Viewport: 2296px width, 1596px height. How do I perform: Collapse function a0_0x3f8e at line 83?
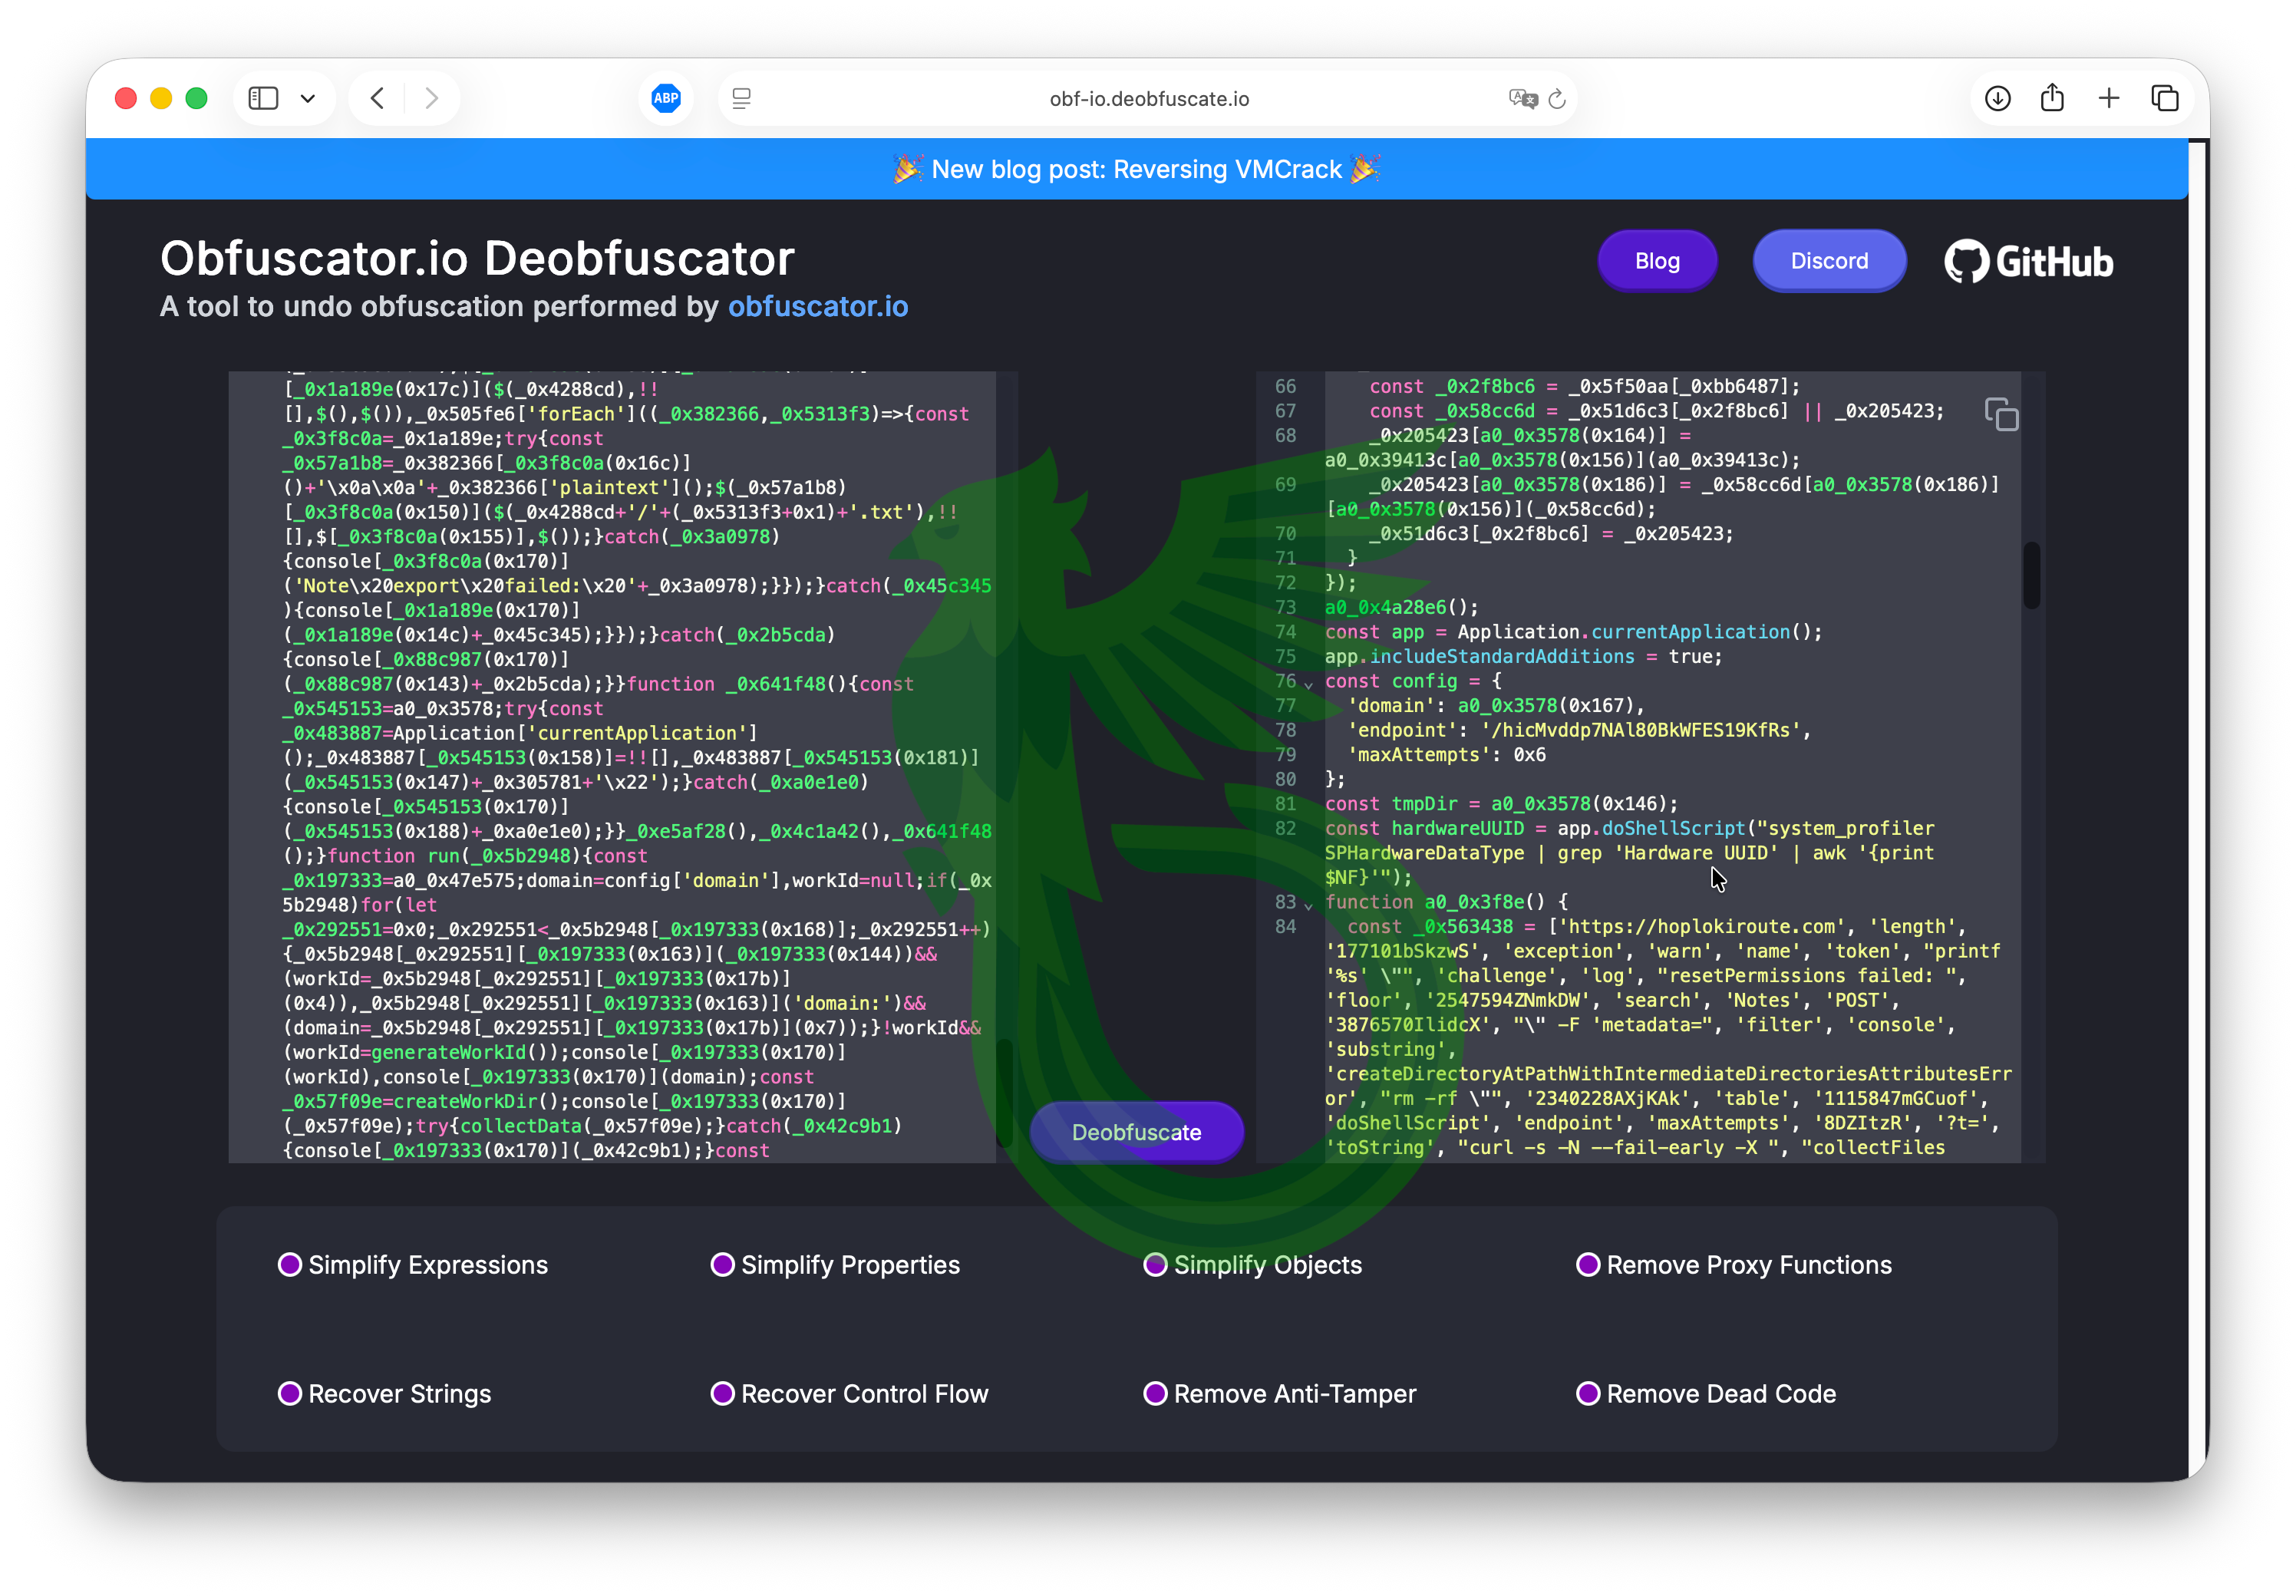1308,906
